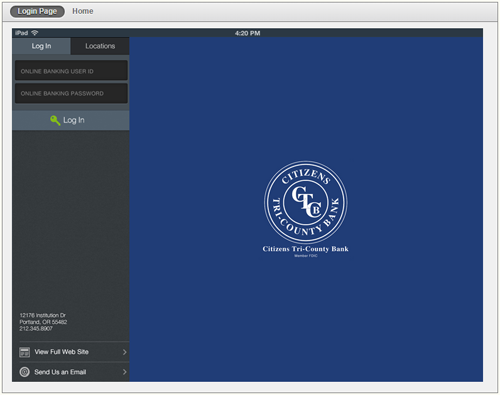Click the Wi-Fi status icon
Viewport: 500px width, 395px height.
click(35, 33)
